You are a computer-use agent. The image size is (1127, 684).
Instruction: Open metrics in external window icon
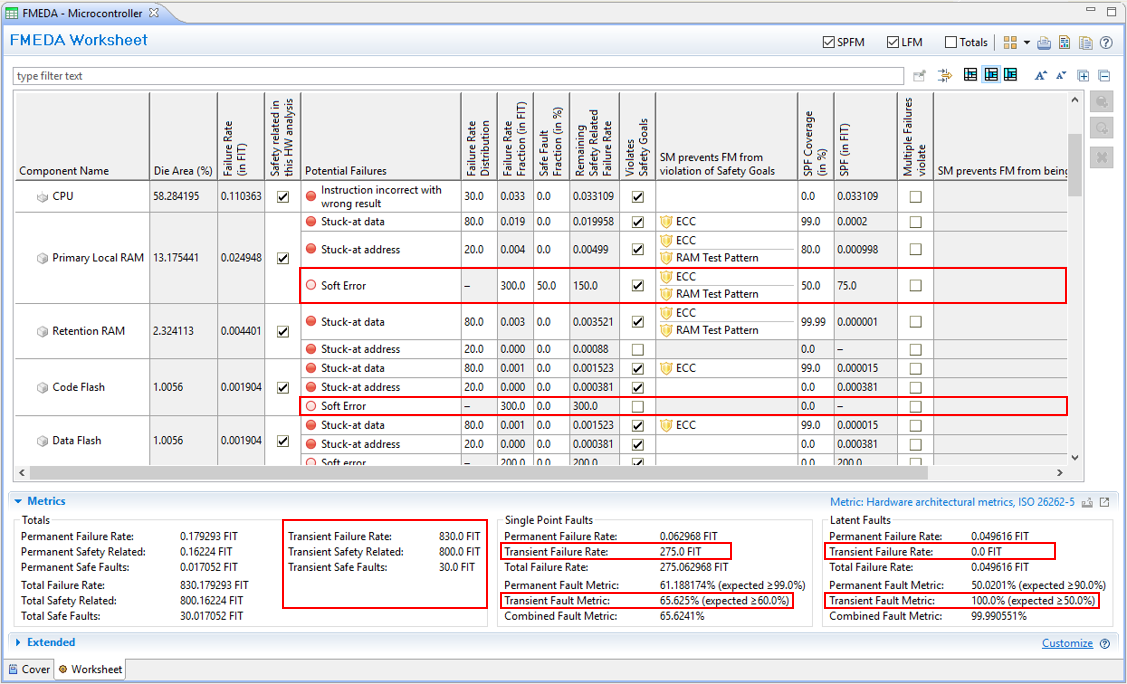1104,502
